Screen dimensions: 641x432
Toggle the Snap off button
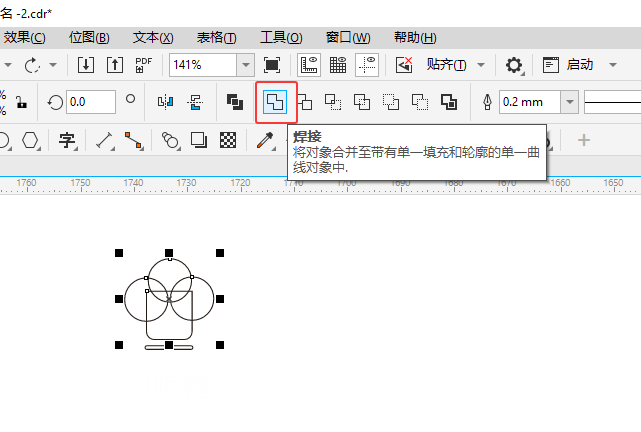click(404, 65)
